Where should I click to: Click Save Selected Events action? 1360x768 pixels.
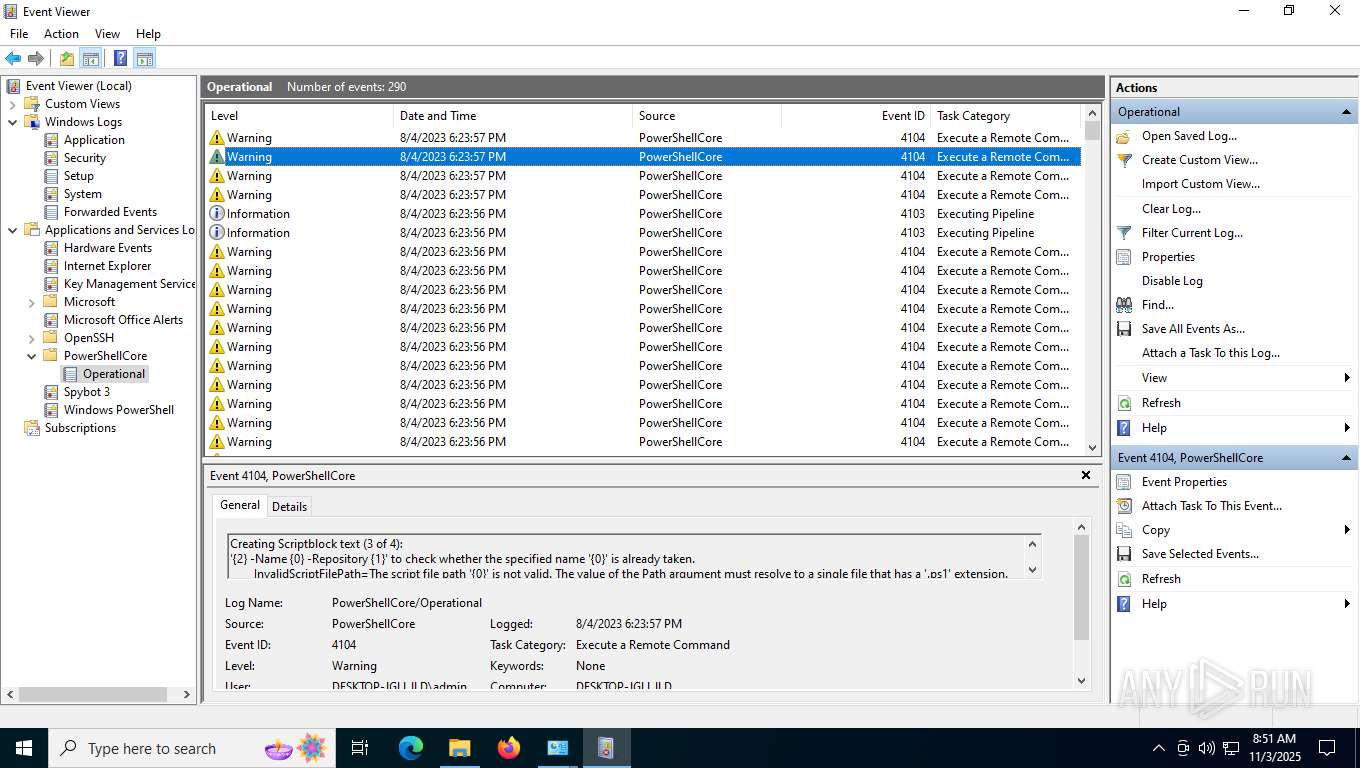click(1200, 554)
